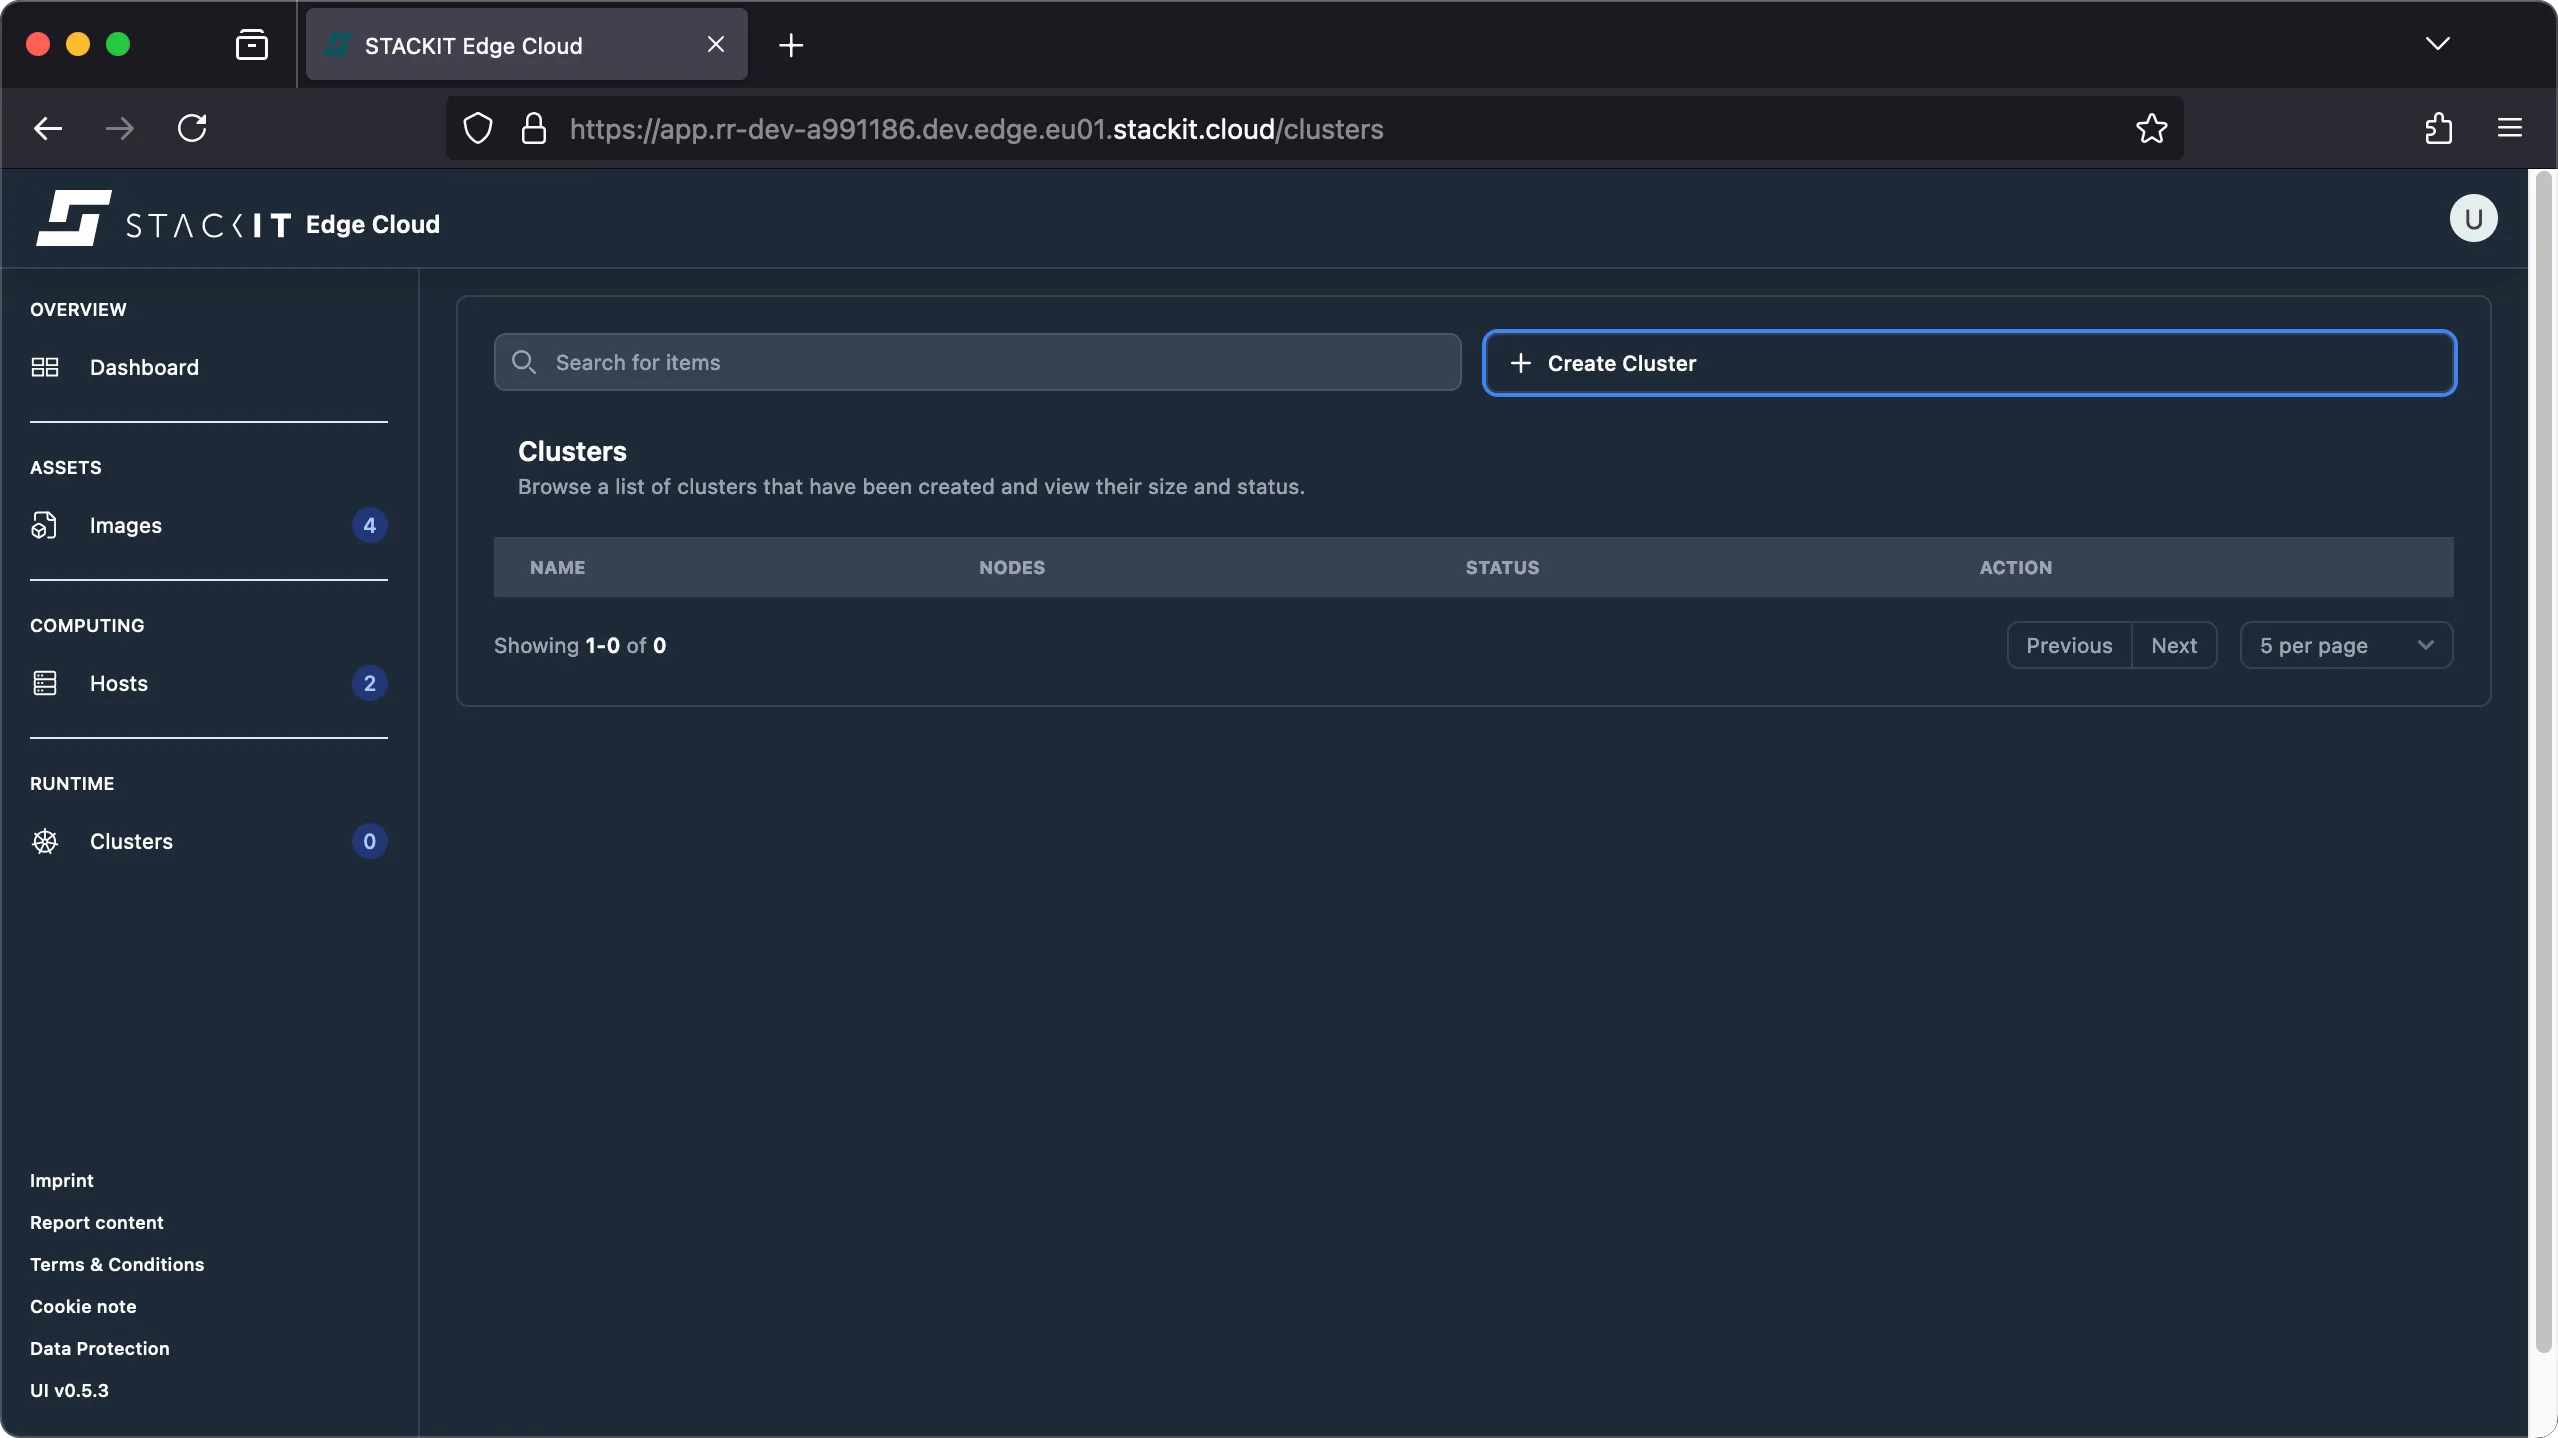
Task: Open the browser application menu
Action: [2510, 128]
